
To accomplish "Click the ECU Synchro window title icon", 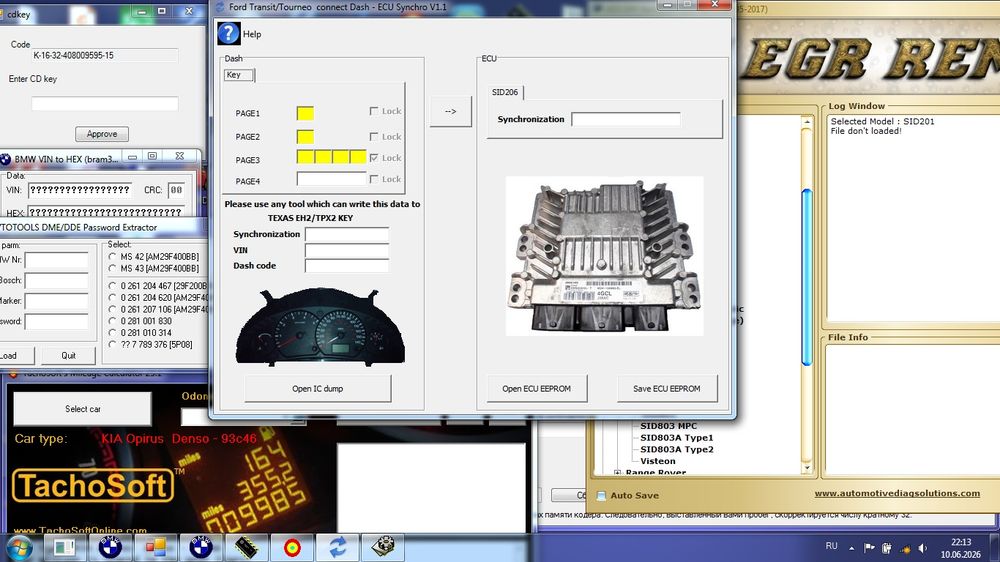I will point(220,7).
